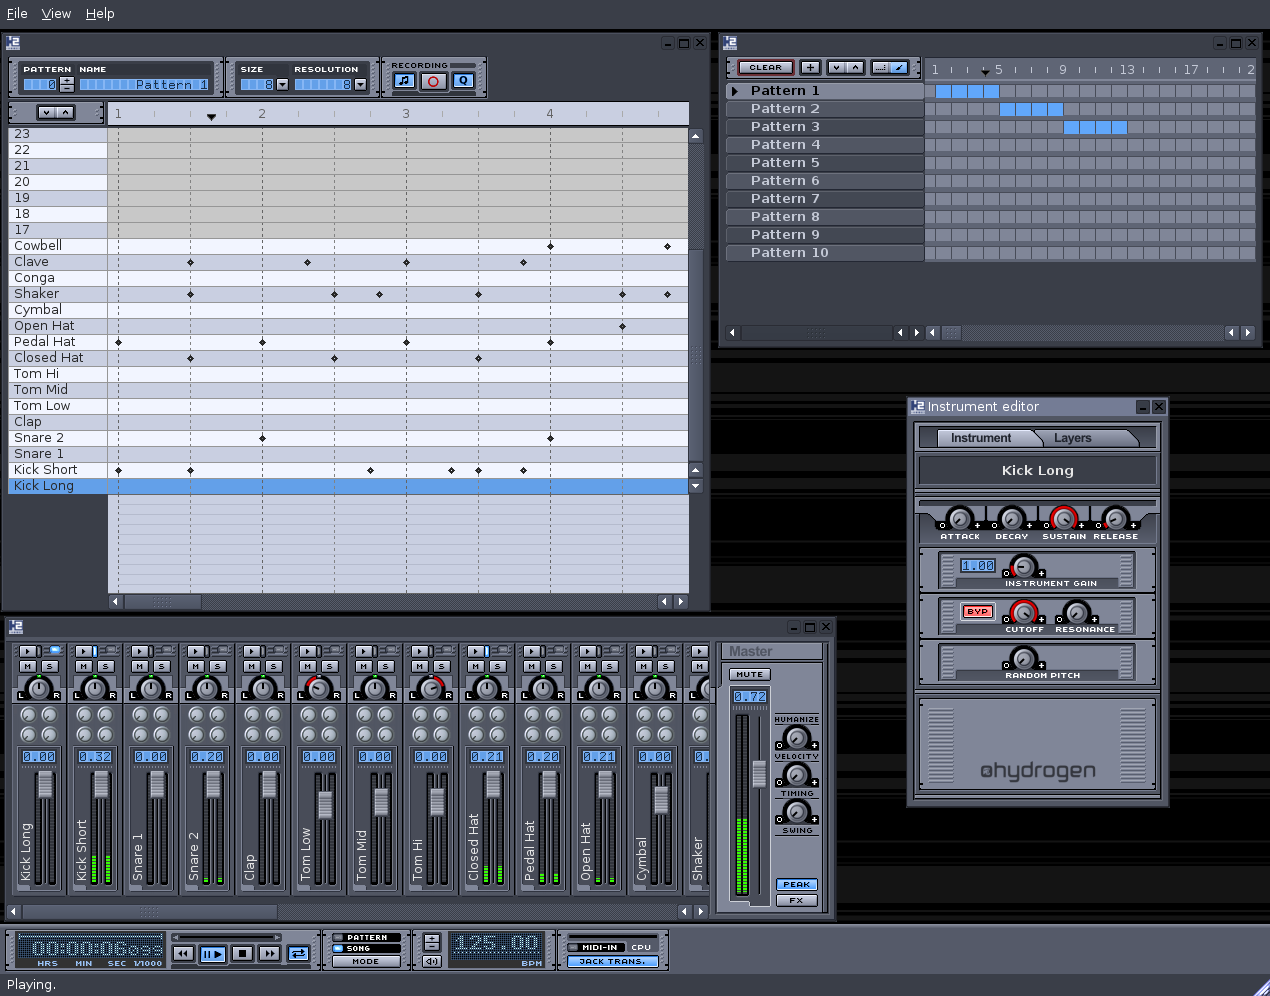Select draw mode pencil in song editor
1270x996 pixels.
899,68
